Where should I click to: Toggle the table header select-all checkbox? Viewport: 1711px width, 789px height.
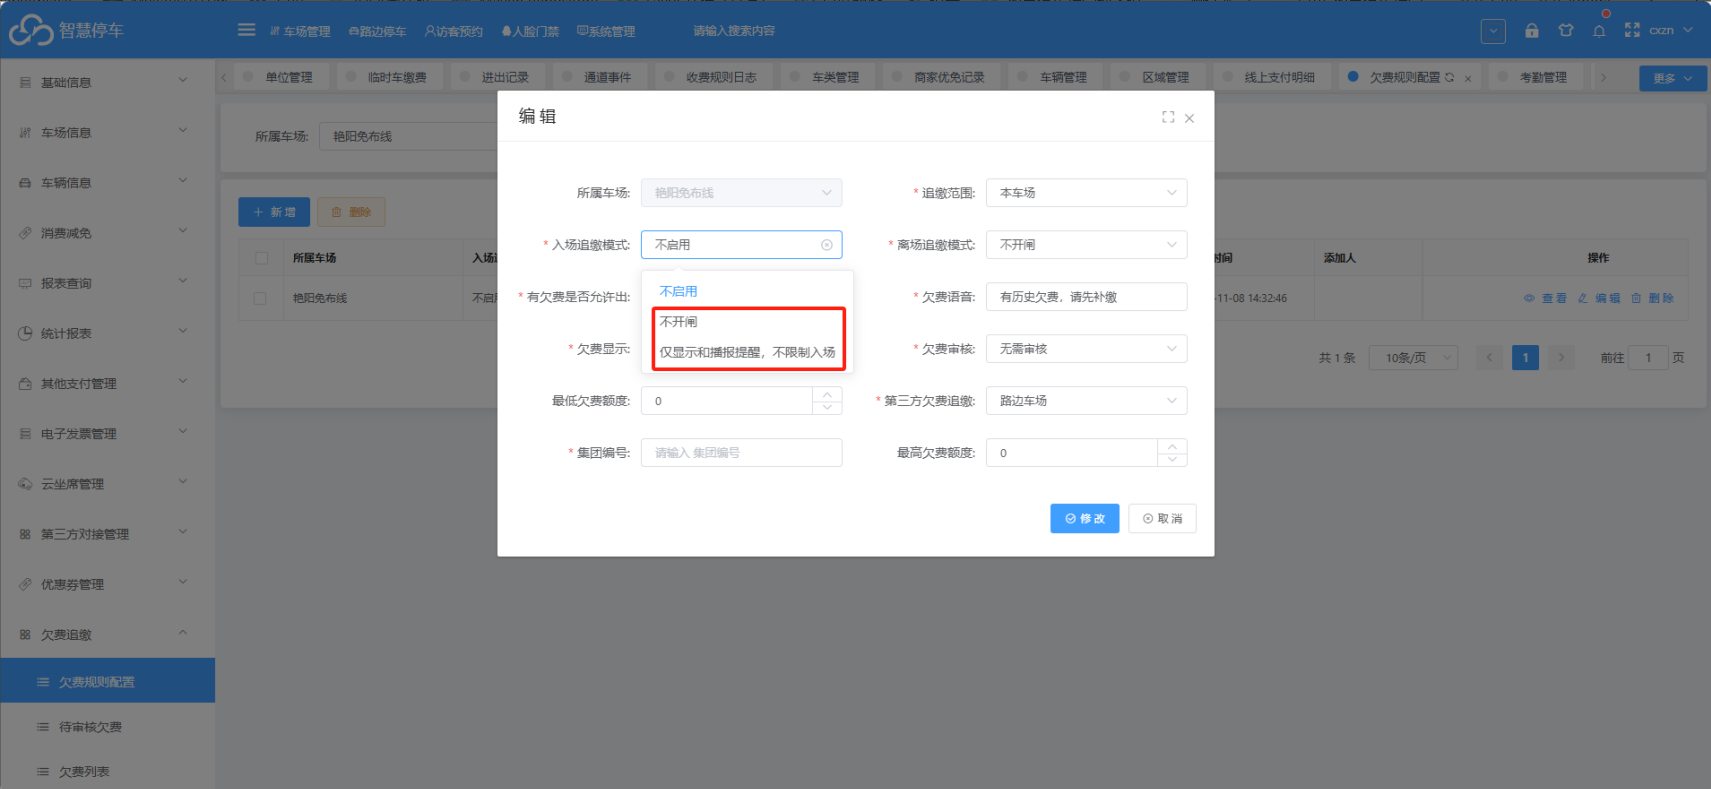tap(261, 258)
